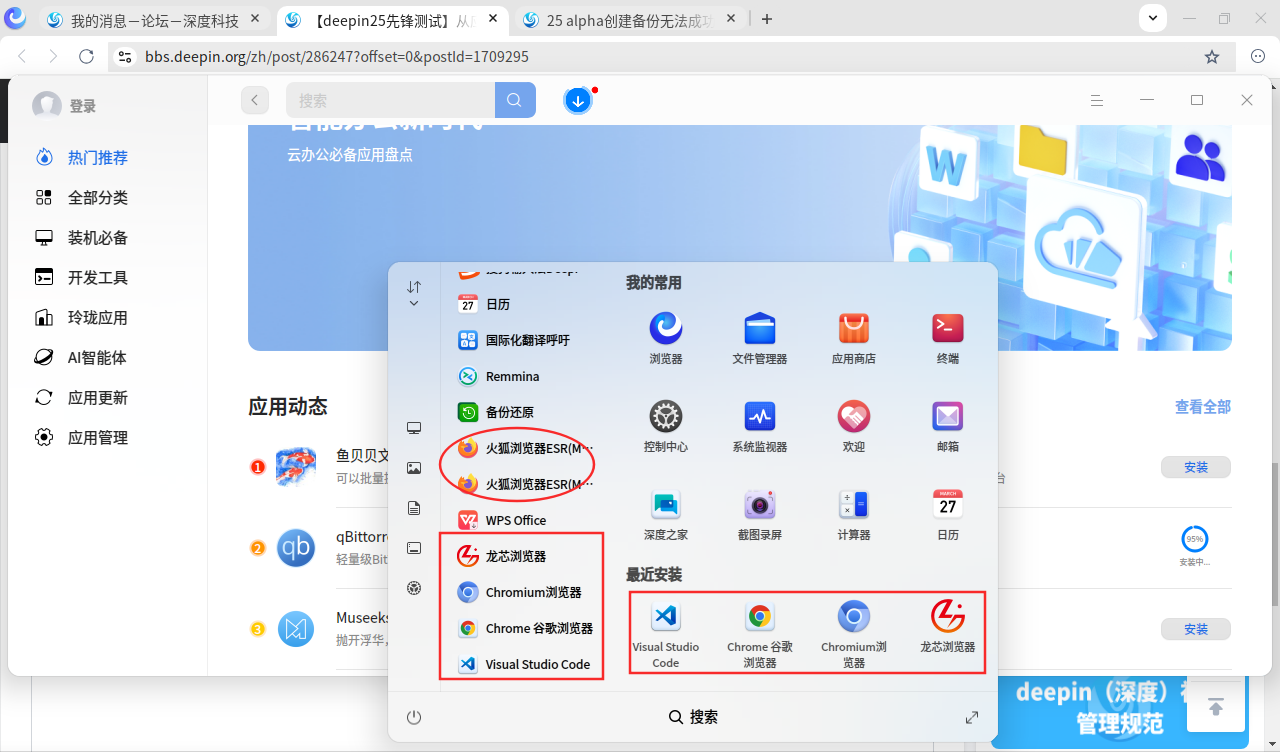Click the app store 搜索 input field

click(391, 100)
